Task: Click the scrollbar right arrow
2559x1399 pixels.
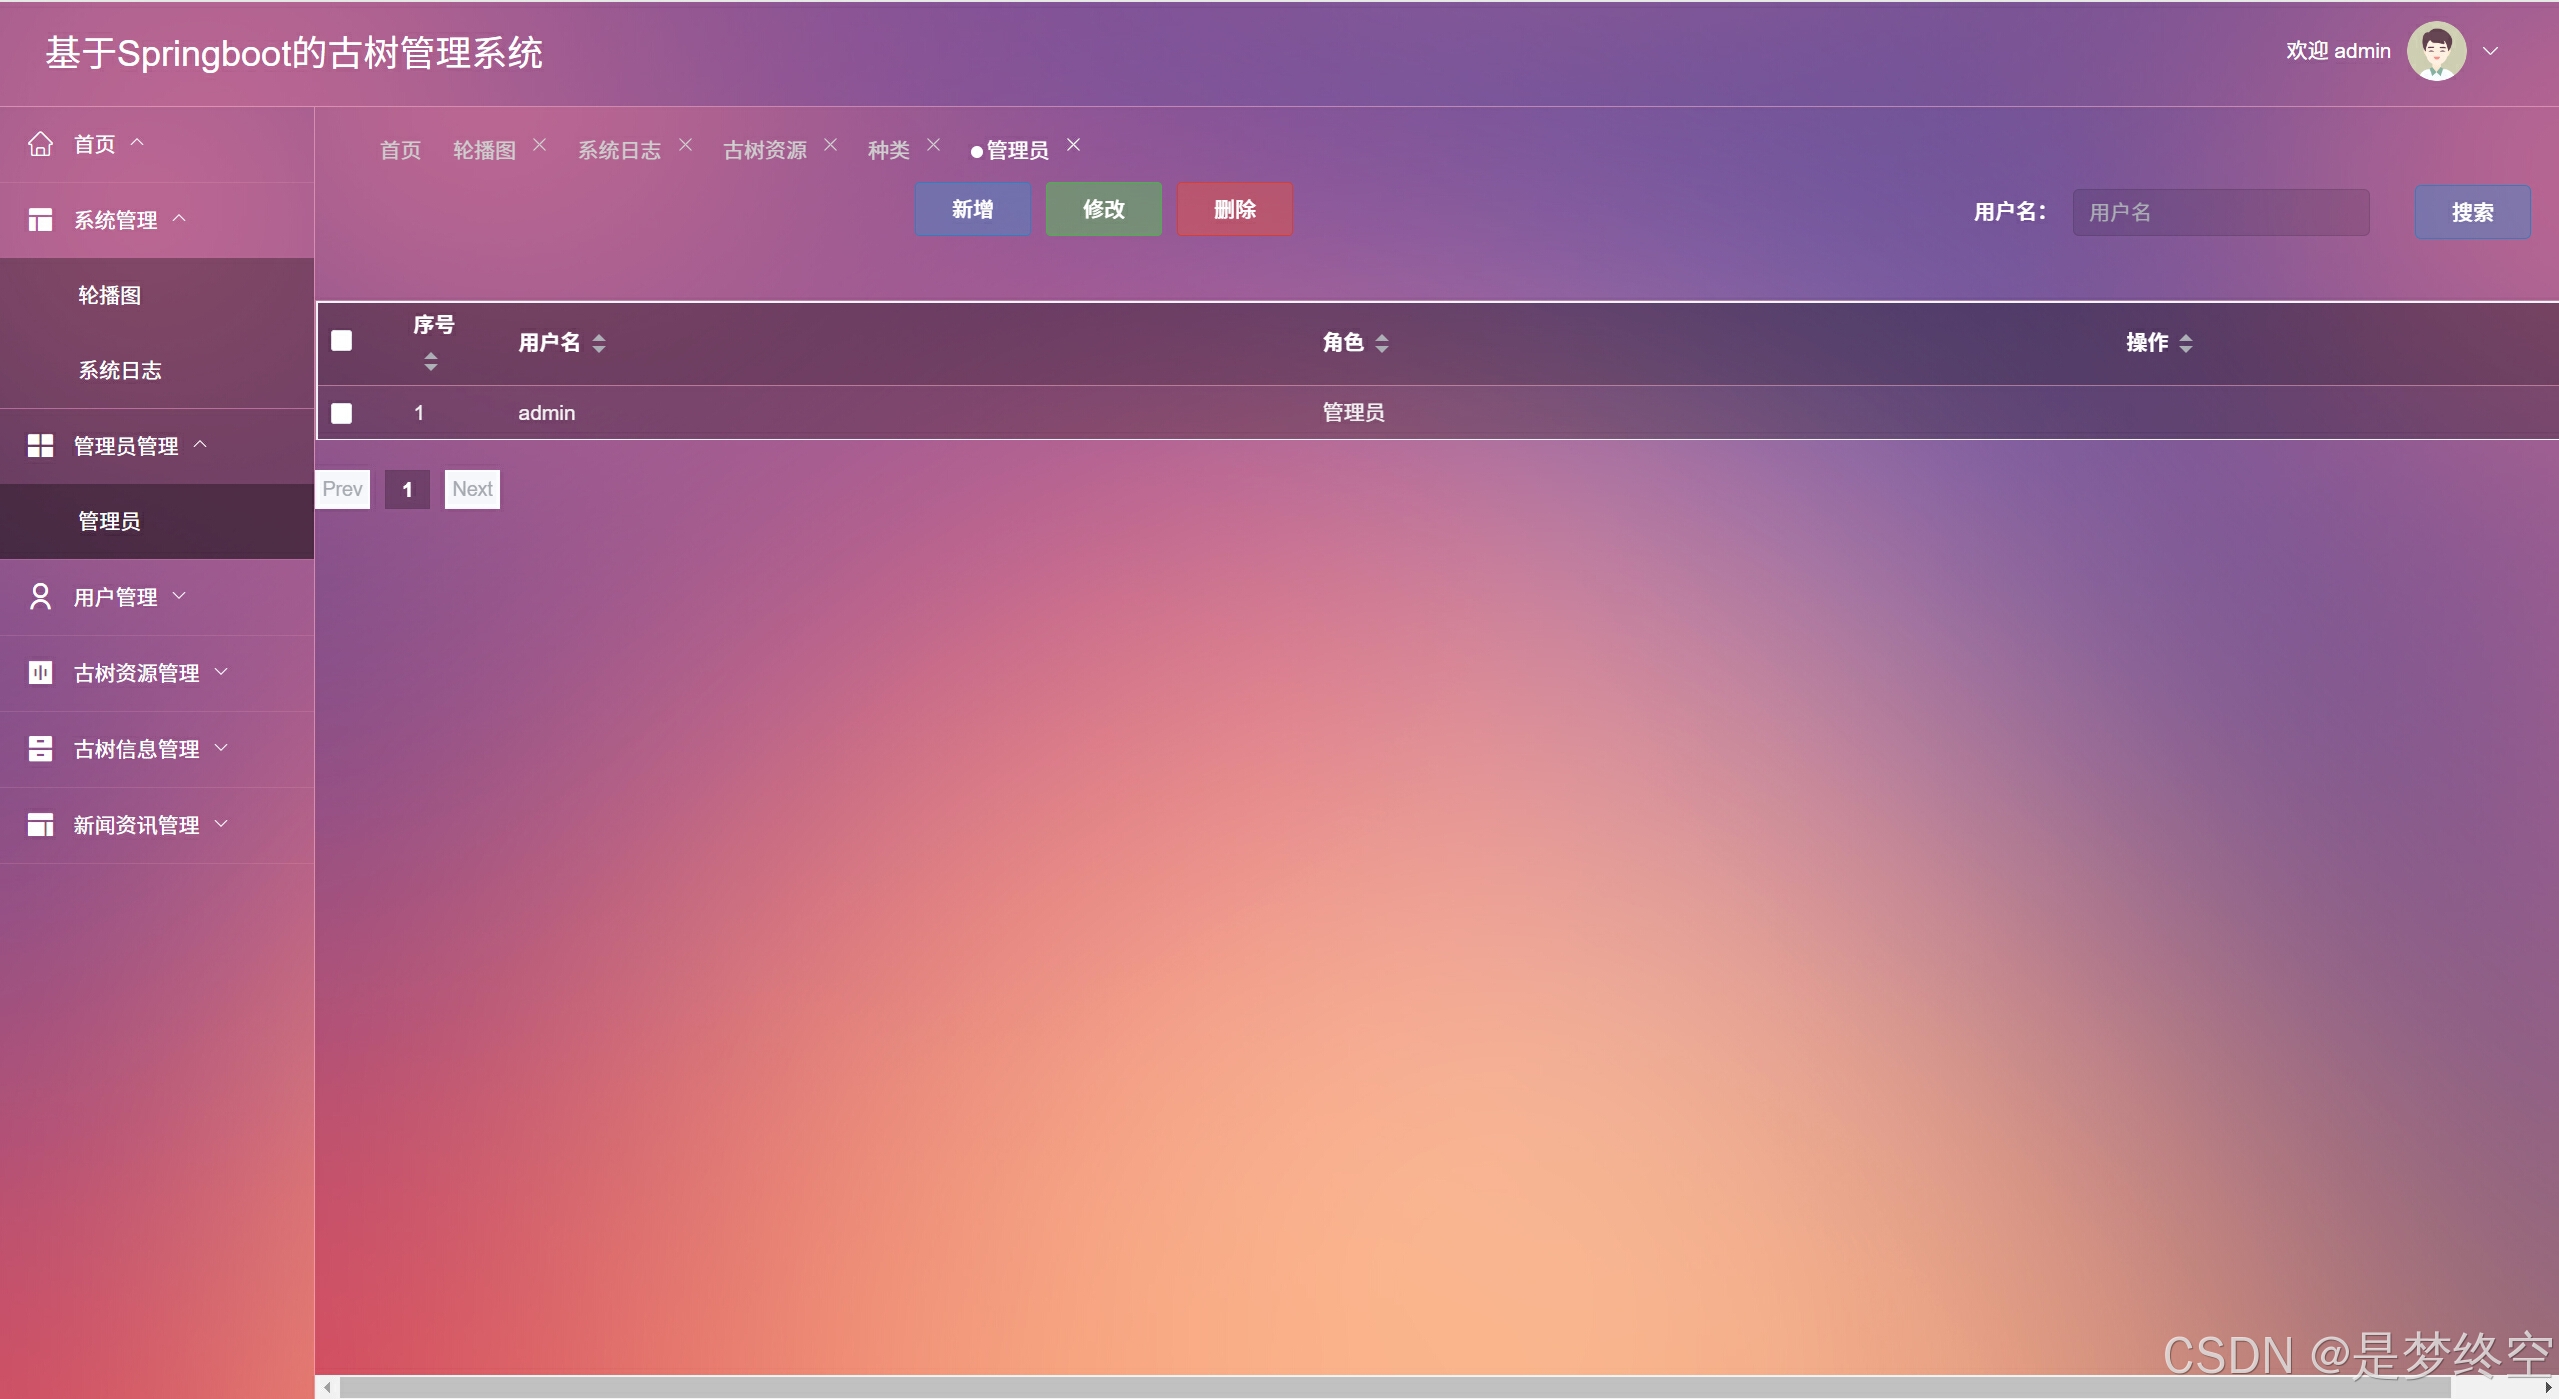Action: [2547, 1387]
